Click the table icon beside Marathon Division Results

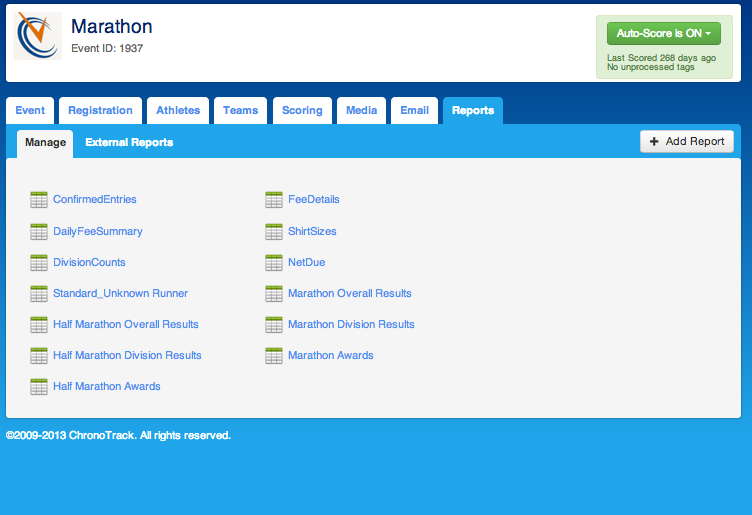tap(274, 325)
